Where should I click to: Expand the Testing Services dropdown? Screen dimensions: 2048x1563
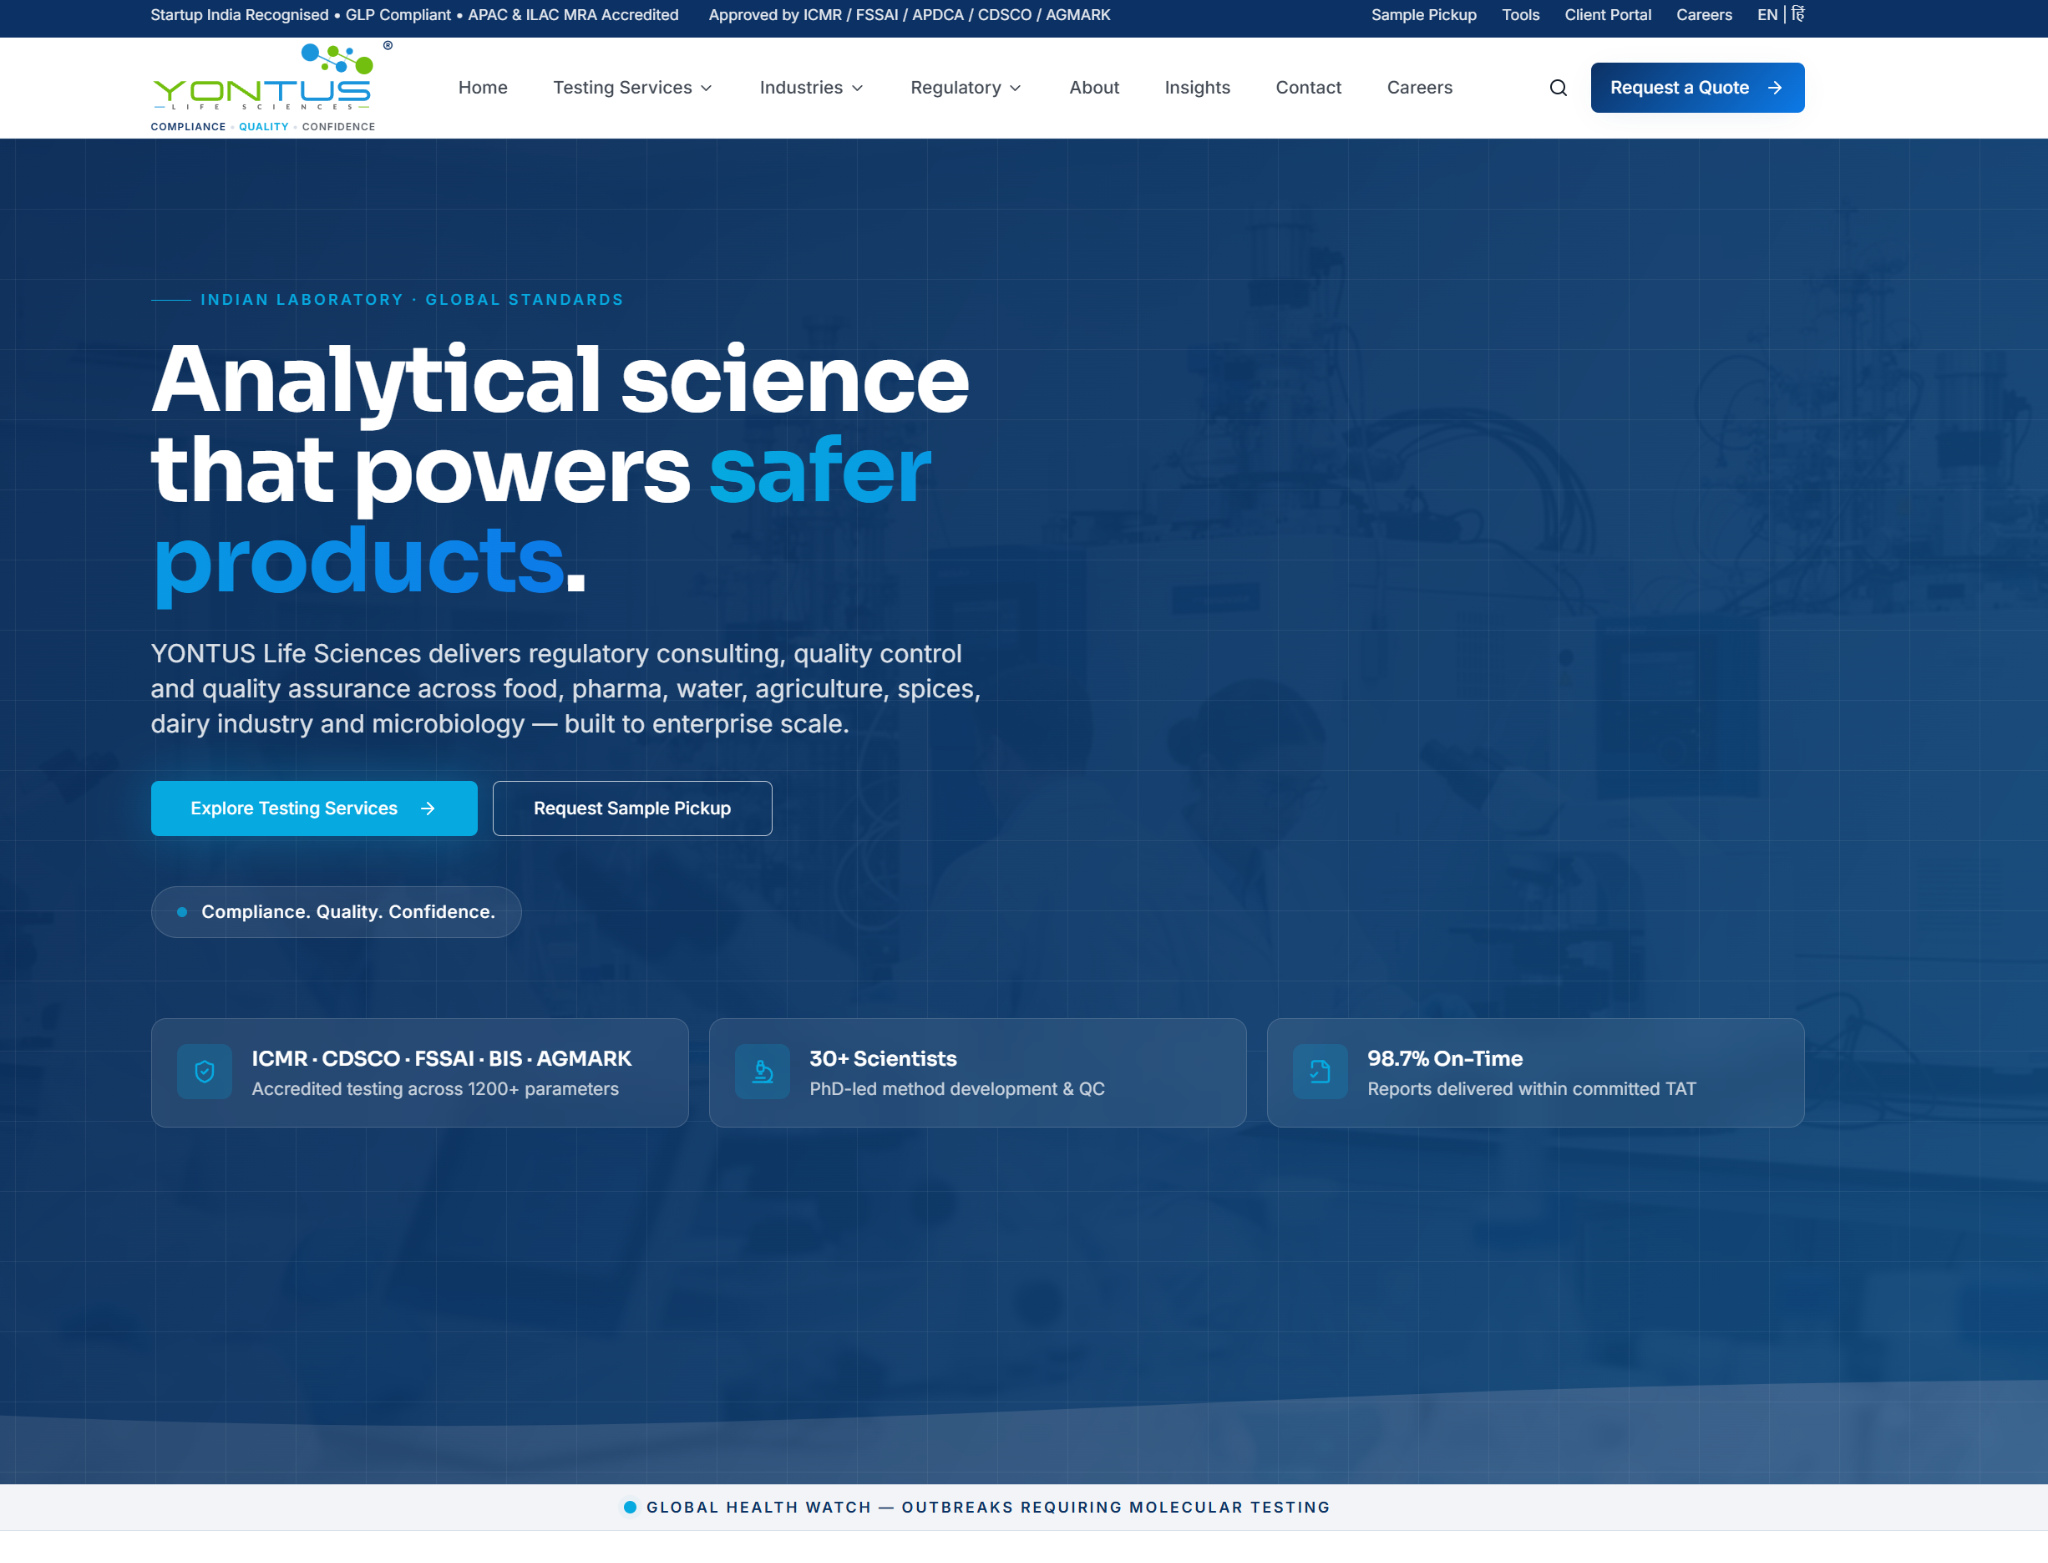point(633,88)
